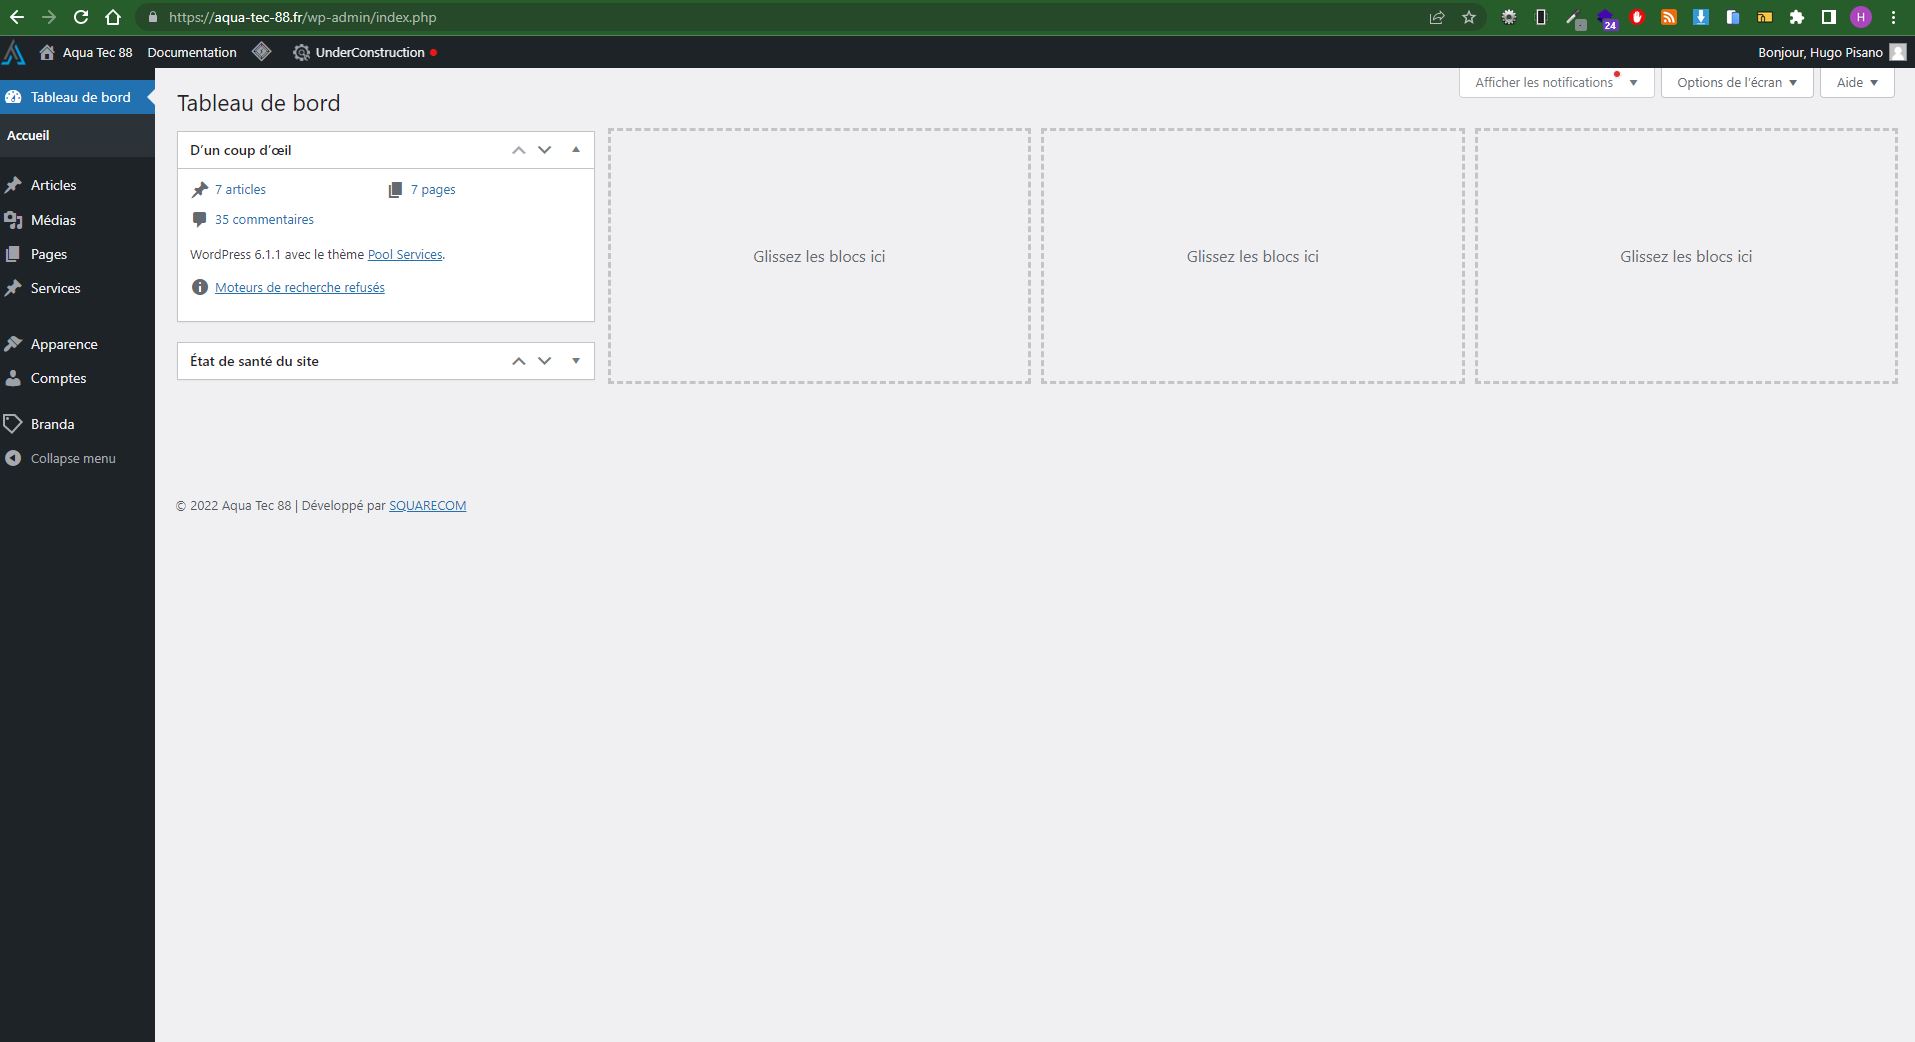Move D'un coup d'œil widget down
This screenshot has height=1042, width=1915.
click(545, 150)
